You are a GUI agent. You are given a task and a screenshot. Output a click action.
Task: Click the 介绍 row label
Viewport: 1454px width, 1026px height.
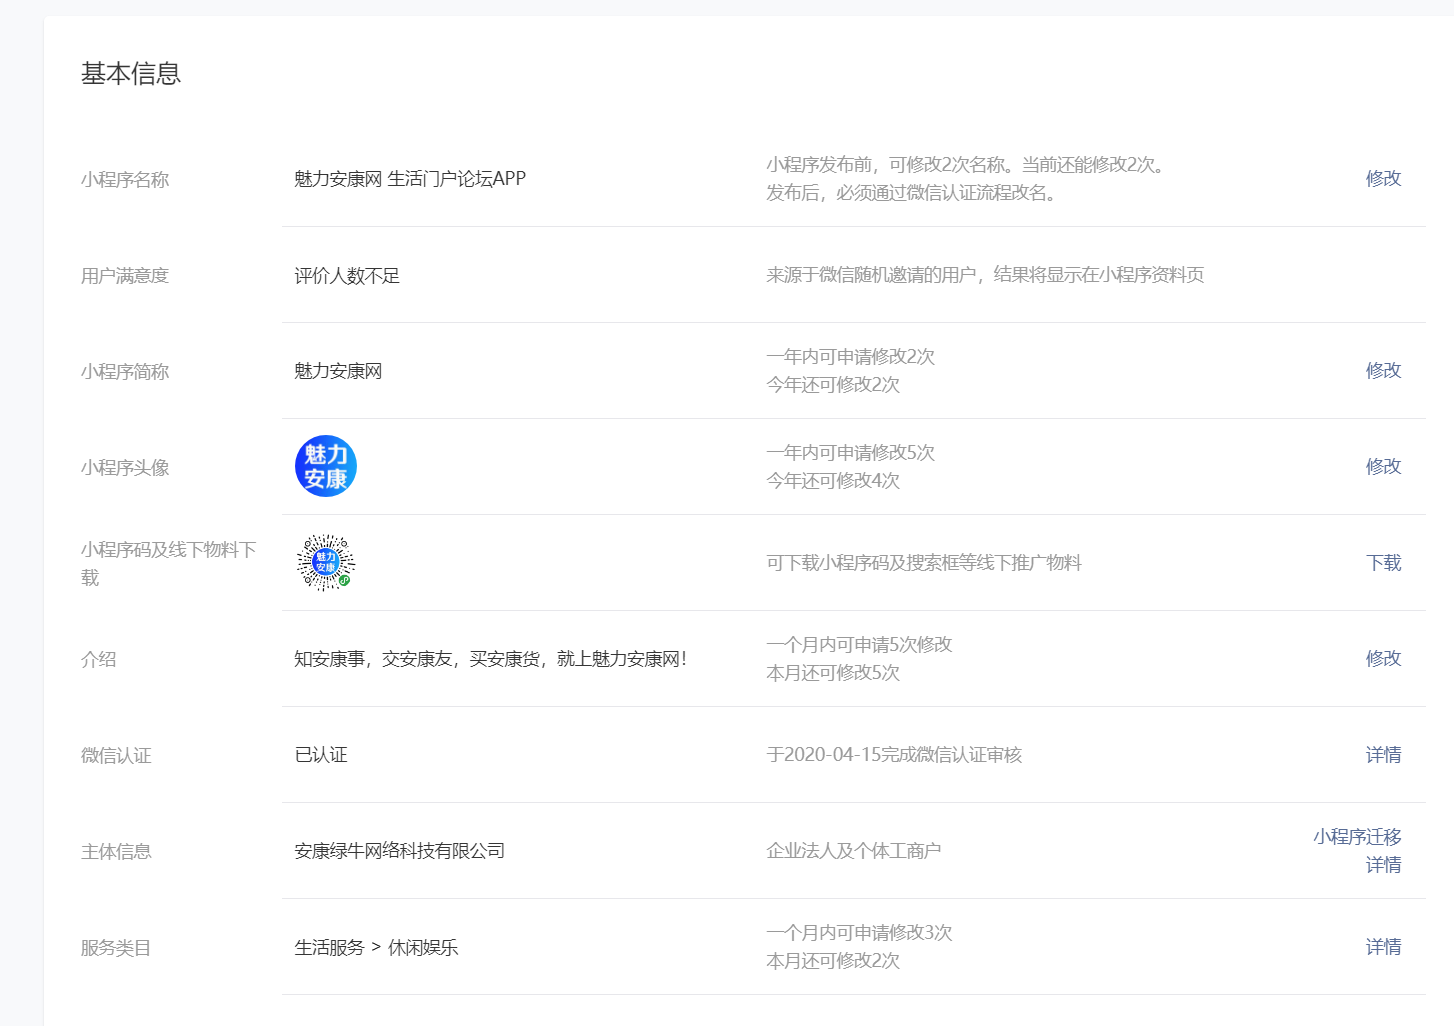[x=99, y=660]
